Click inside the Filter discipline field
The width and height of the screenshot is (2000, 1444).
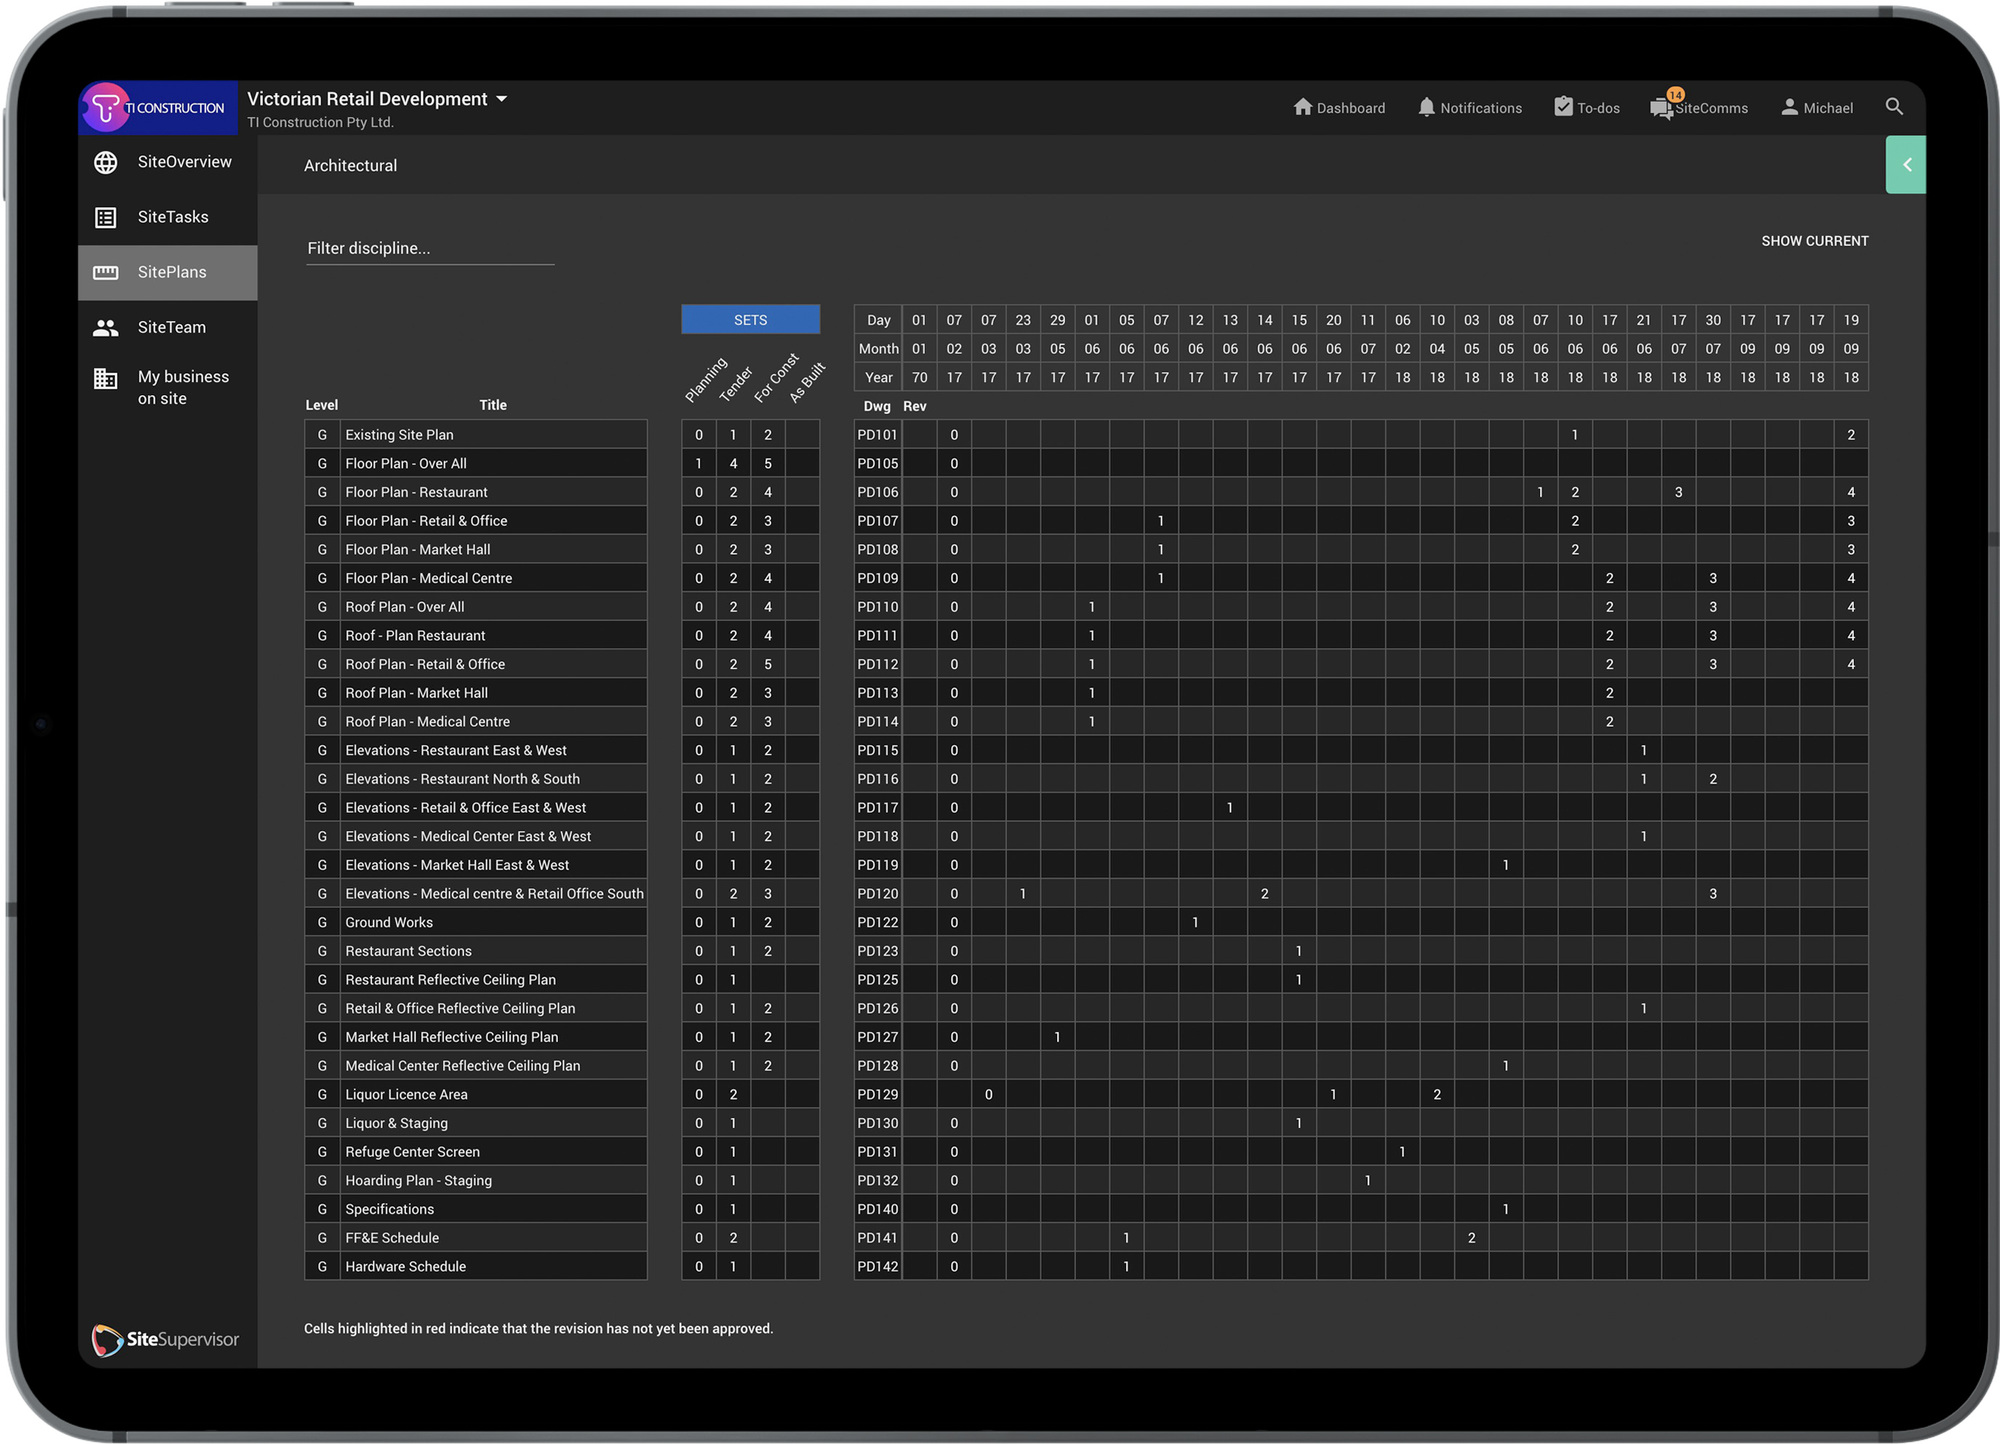point(430,248)
